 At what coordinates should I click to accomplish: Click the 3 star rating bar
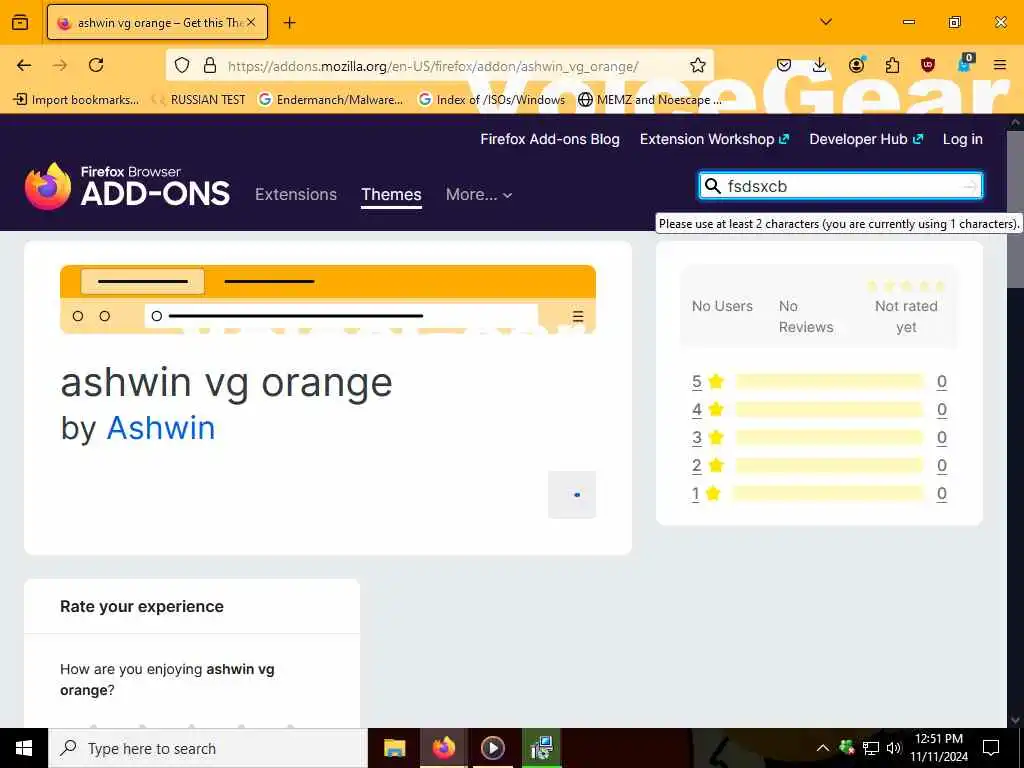pos(829,438)
